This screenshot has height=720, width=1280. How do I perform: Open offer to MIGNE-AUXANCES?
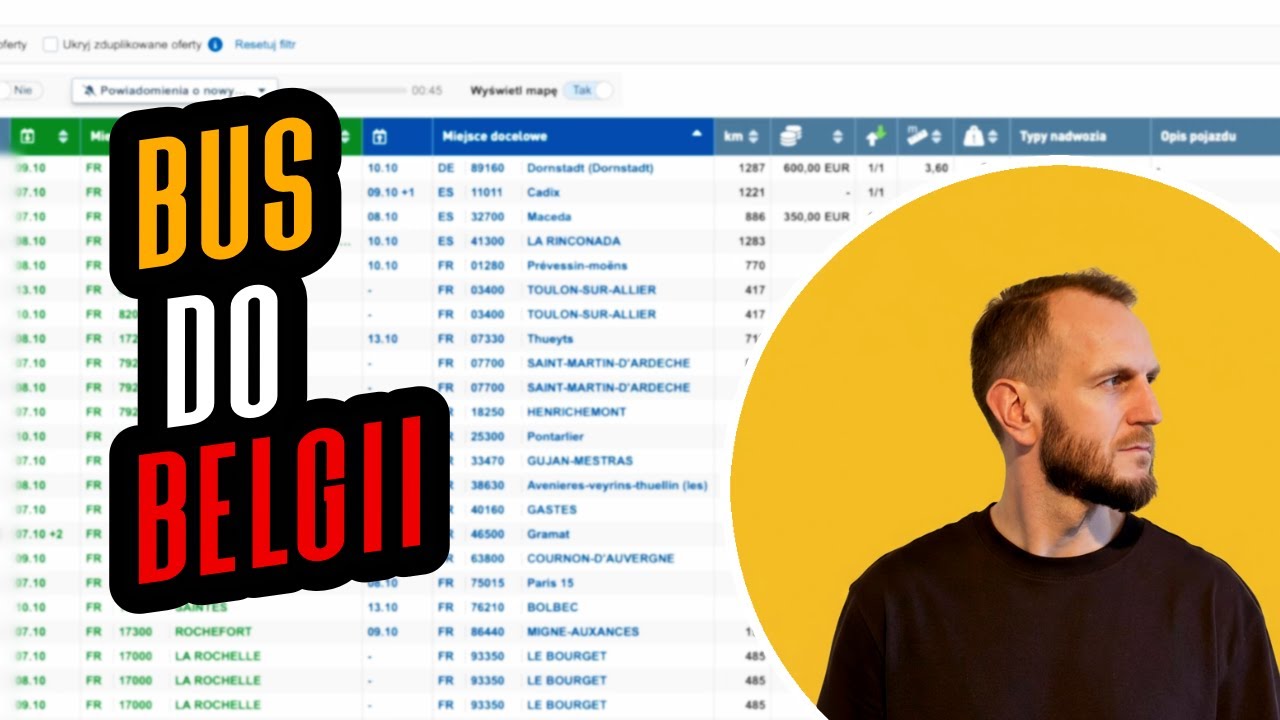pyautogui.click(x=583, y=632)
